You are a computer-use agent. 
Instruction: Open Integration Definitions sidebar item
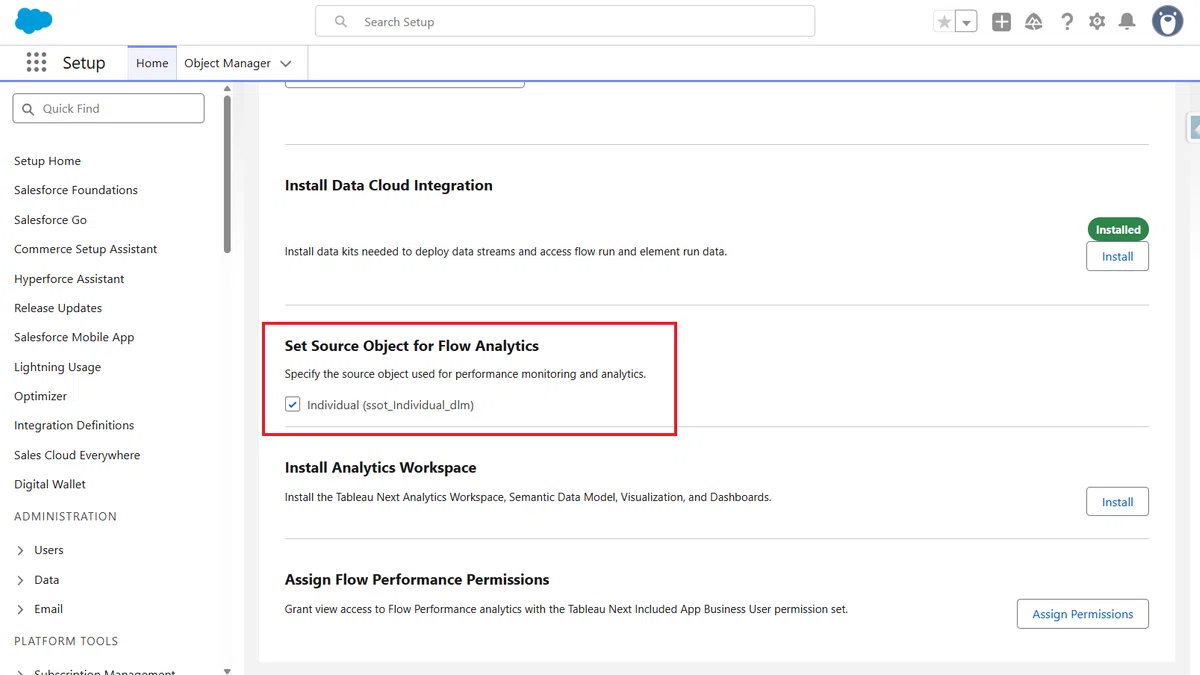[74, 425]
